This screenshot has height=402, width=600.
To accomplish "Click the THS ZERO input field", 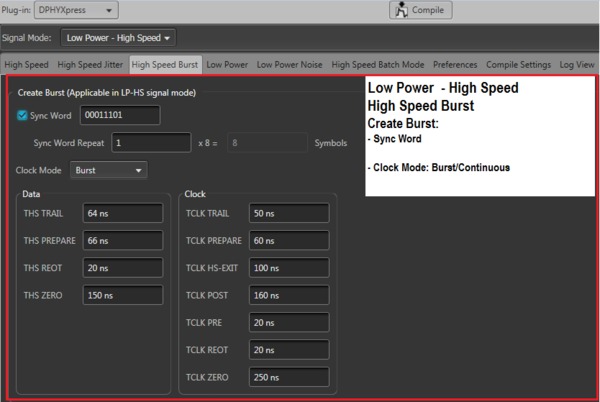I will click(122, 295).
